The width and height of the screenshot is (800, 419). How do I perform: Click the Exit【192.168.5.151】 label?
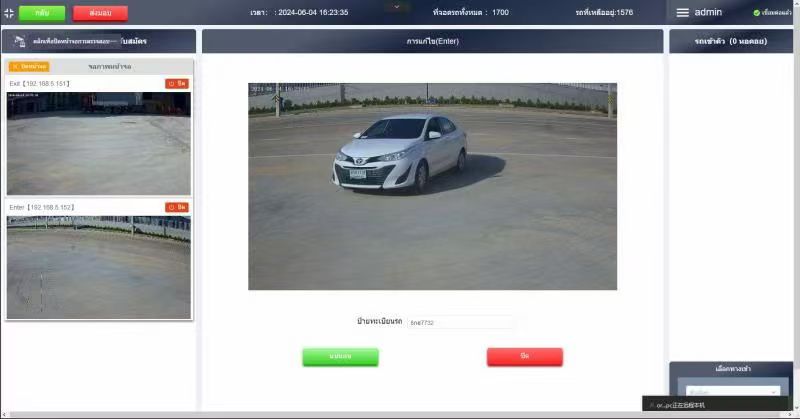[40, 84]
